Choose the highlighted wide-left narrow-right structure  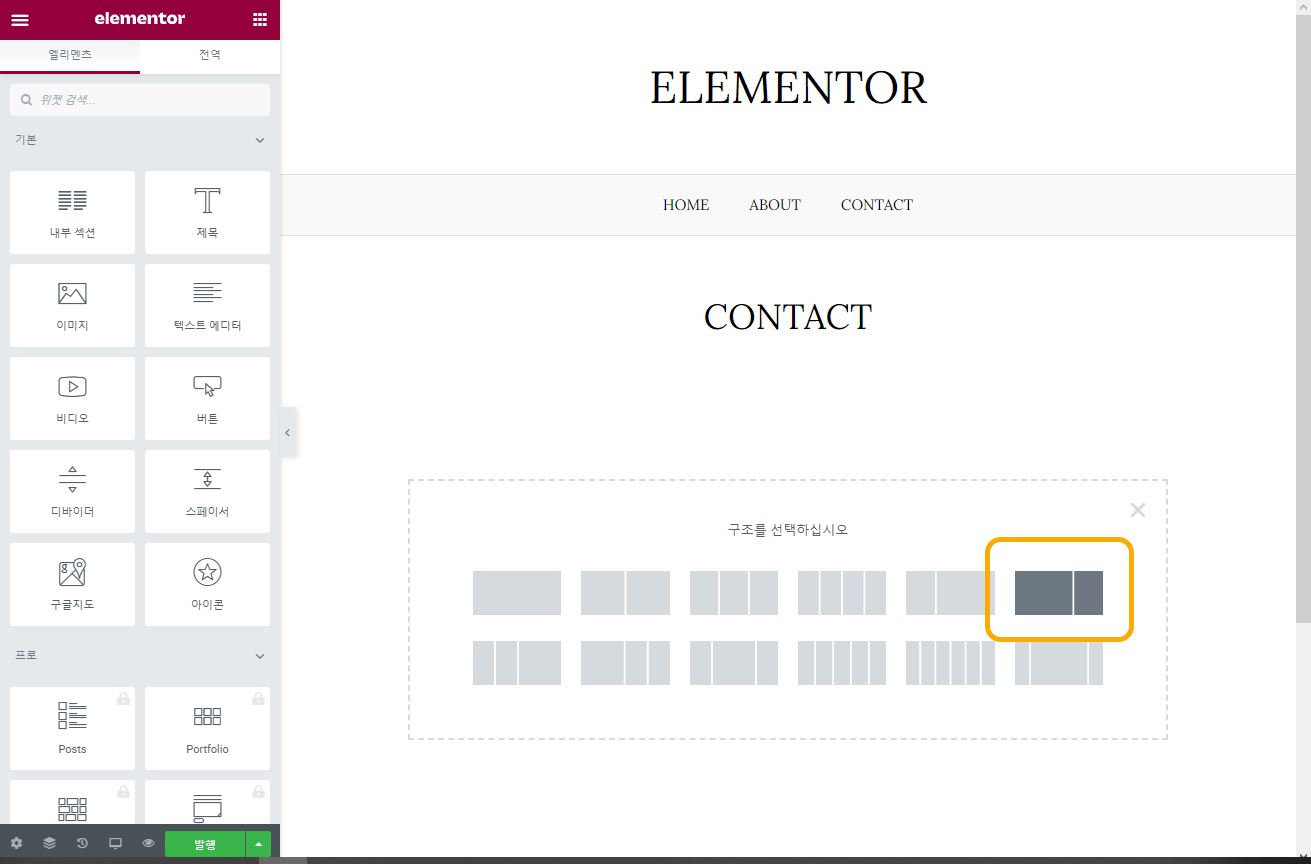[x=1059, y=593]
